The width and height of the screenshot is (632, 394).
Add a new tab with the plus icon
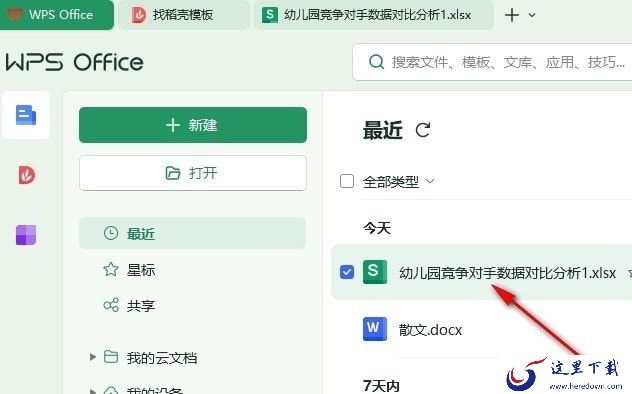pos(512,15)
